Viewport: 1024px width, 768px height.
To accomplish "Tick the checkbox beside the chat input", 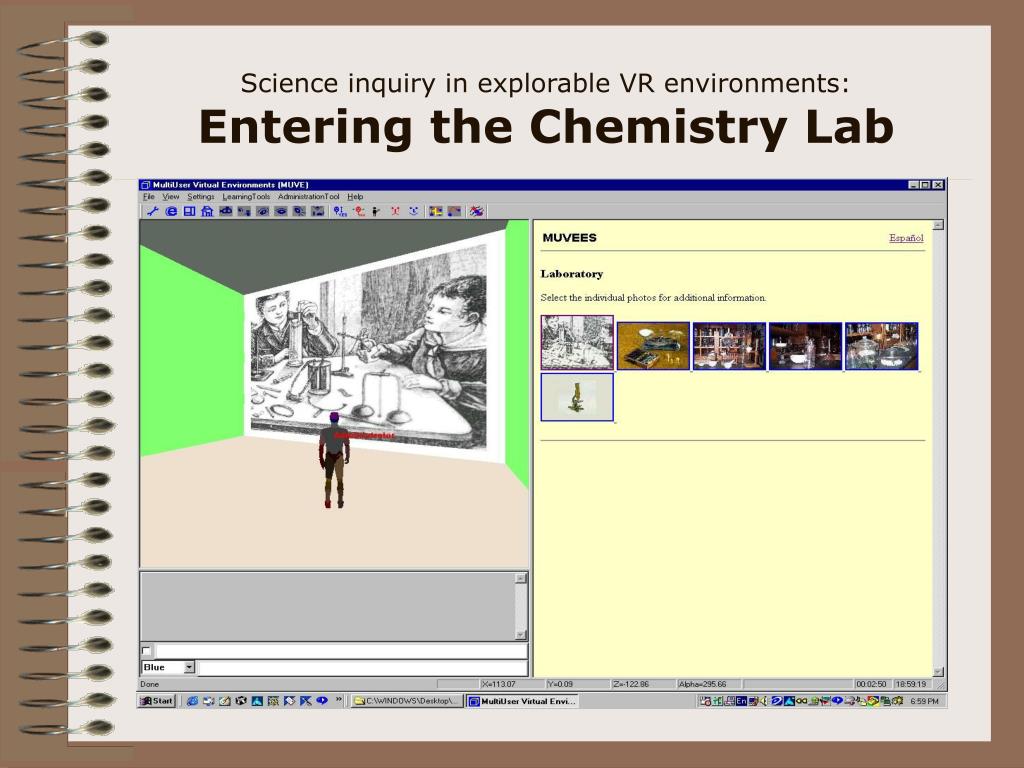I will 147,651.
